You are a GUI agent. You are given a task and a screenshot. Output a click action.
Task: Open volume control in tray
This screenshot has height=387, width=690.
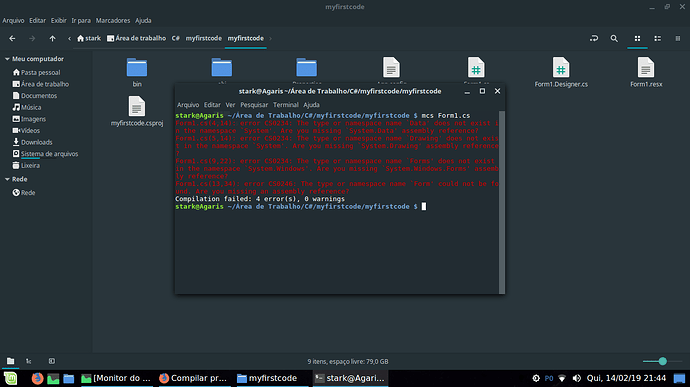(576, 378)
